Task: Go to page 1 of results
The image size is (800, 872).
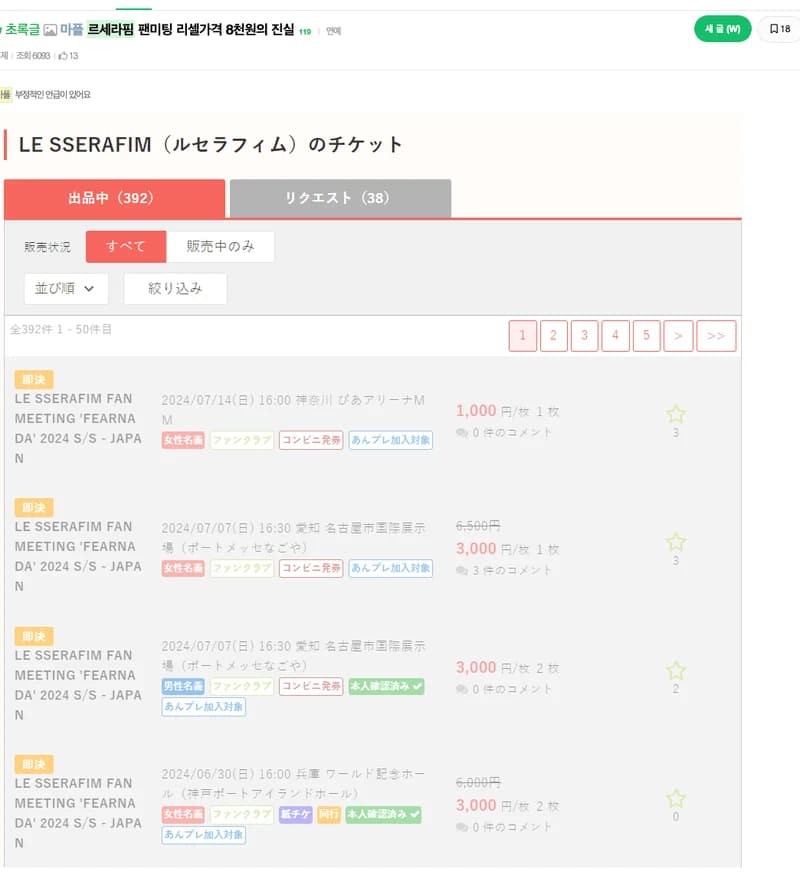Action: [x=523, y=335]
